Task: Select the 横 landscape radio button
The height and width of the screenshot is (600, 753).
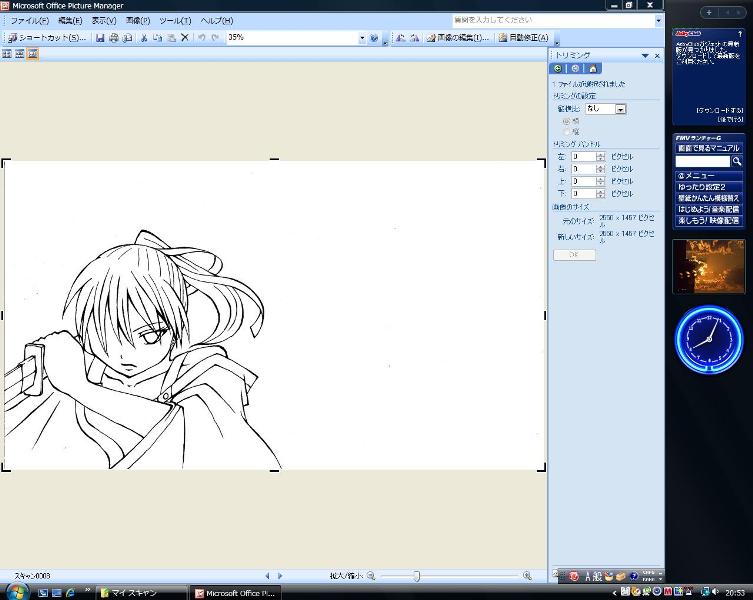Action: click(x=566, y=122)
